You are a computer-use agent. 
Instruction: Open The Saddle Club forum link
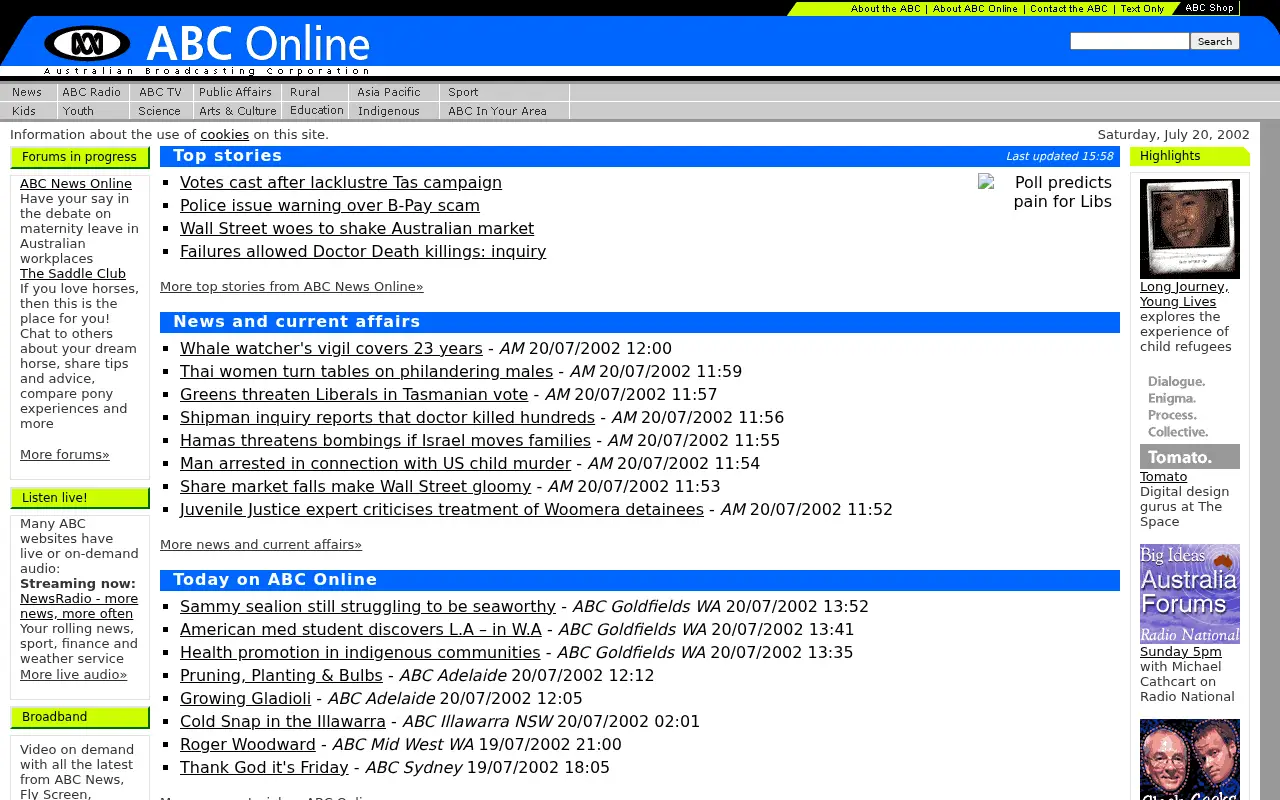pyautogui.click(x=73, y=273)
